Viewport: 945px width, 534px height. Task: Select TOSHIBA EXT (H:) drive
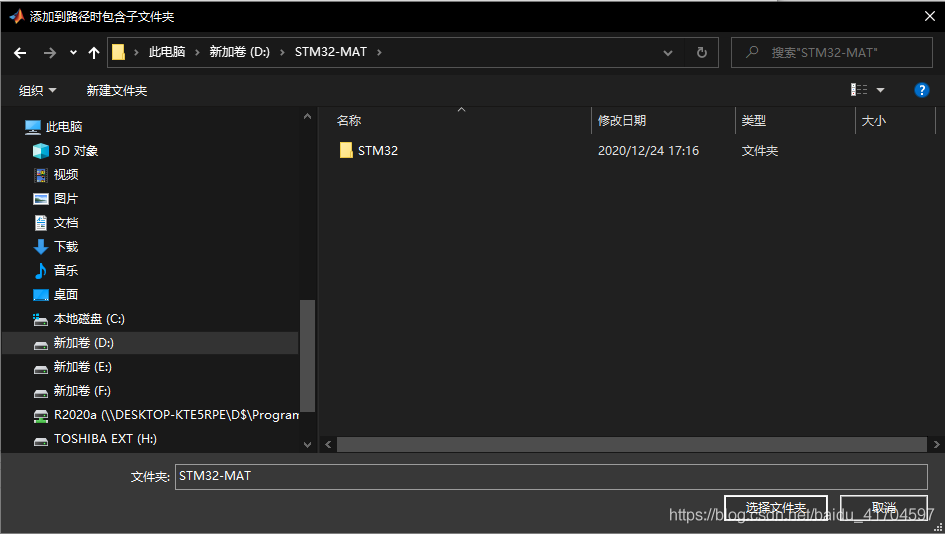[104, 439]
